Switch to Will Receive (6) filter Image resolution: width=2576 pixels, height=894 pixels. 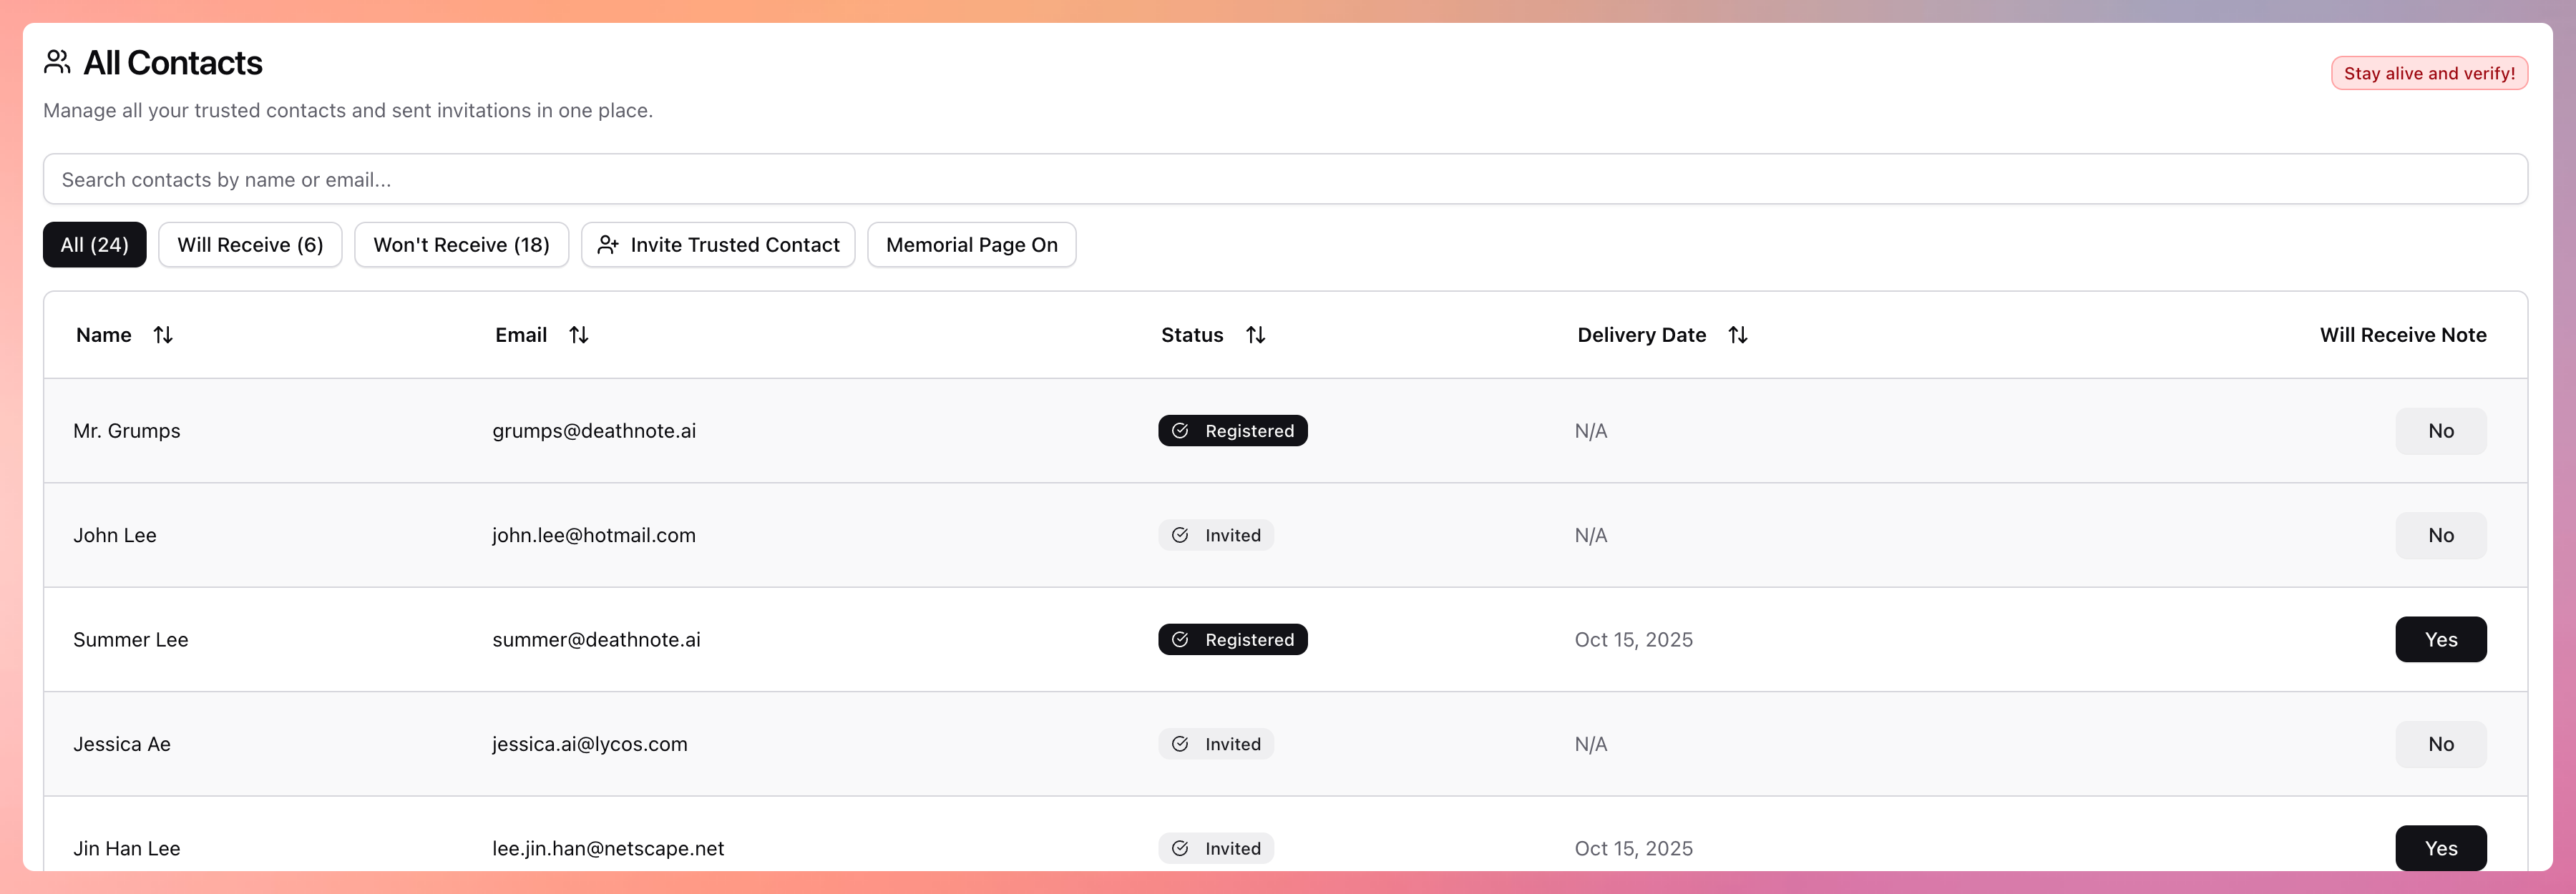[250, 245]
